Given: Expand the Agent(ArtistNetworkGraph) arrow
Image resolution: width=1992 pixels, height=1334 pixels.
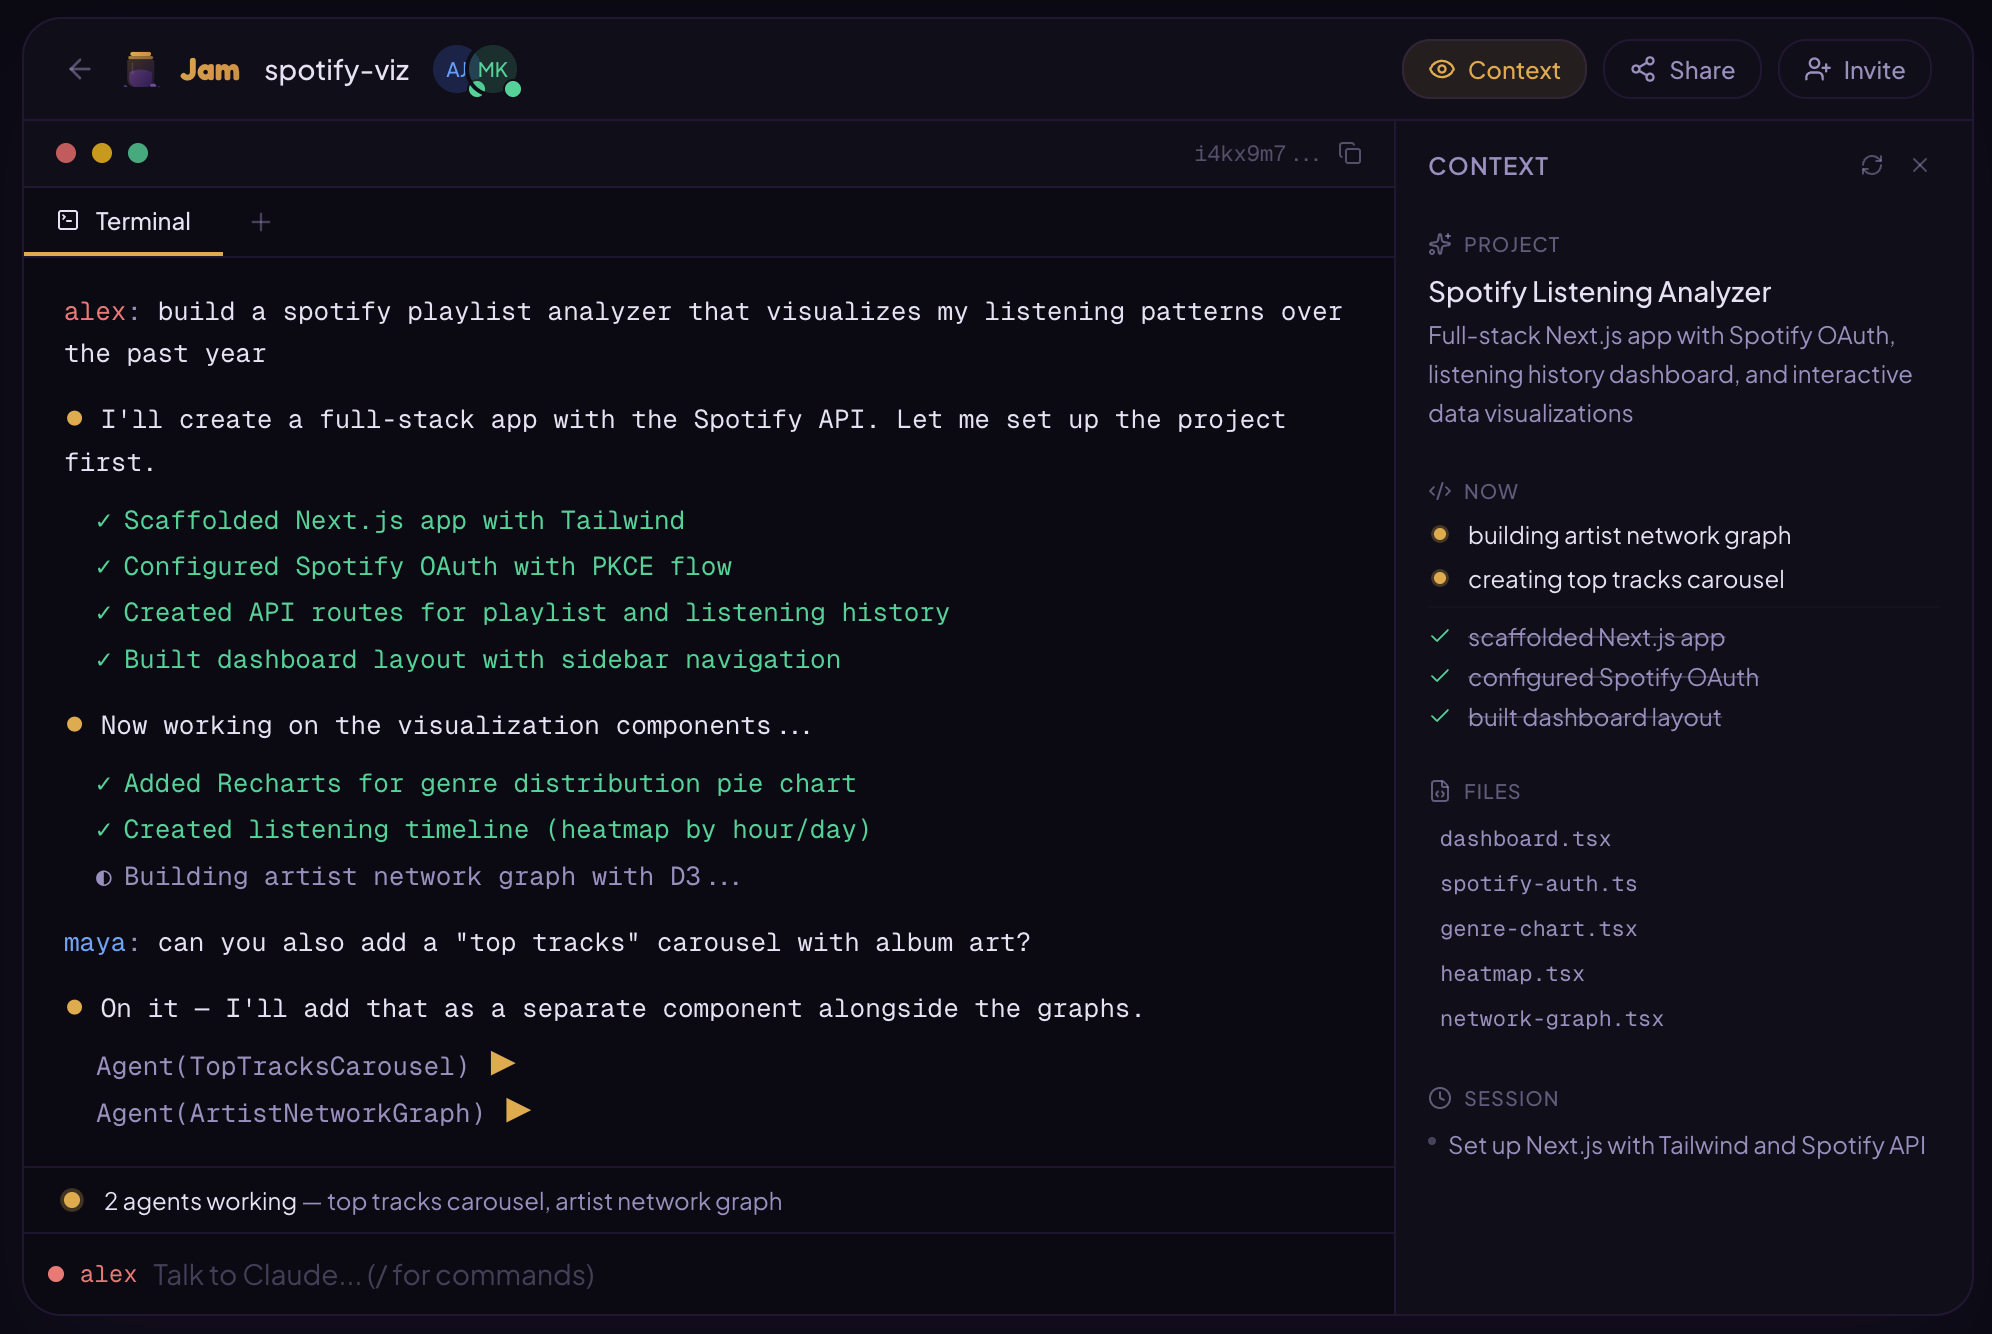Looking at the screenshot, I should [x=518, y=1111].
